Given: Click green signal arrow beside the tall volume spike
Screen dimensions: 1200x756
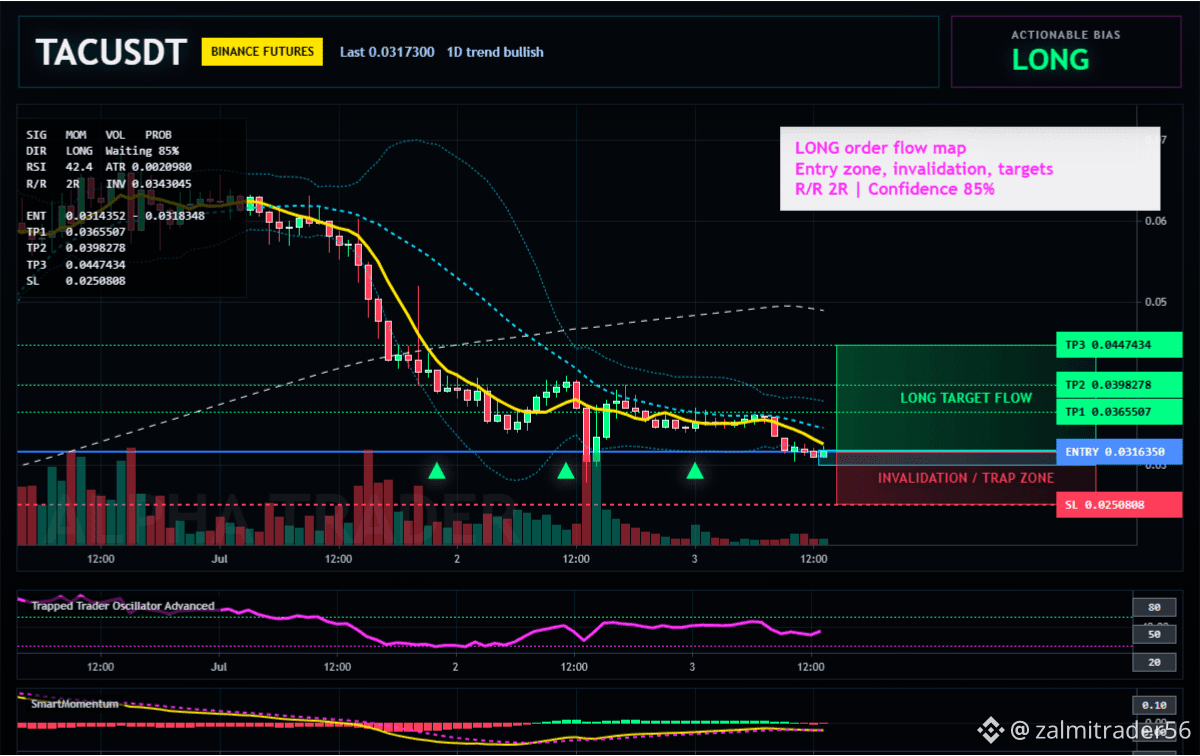Looking at the screenshot, I should coord(566,470).
